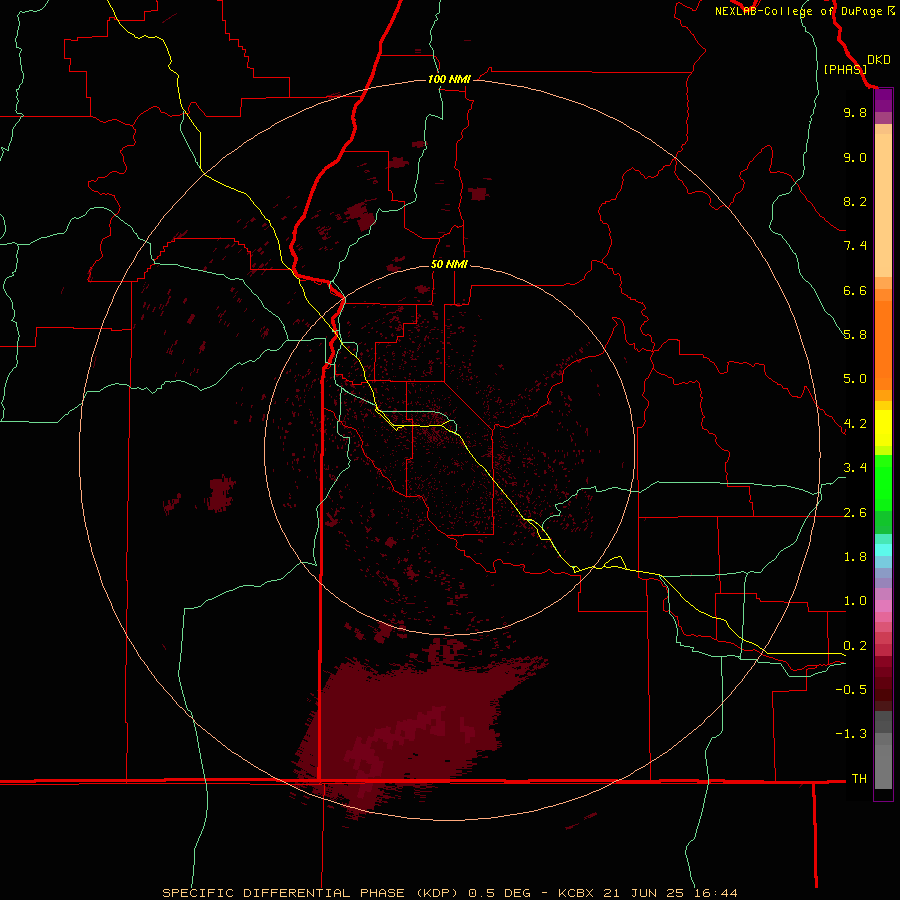
Task: Select the 9.0 scale value
Action: (855, 157)
